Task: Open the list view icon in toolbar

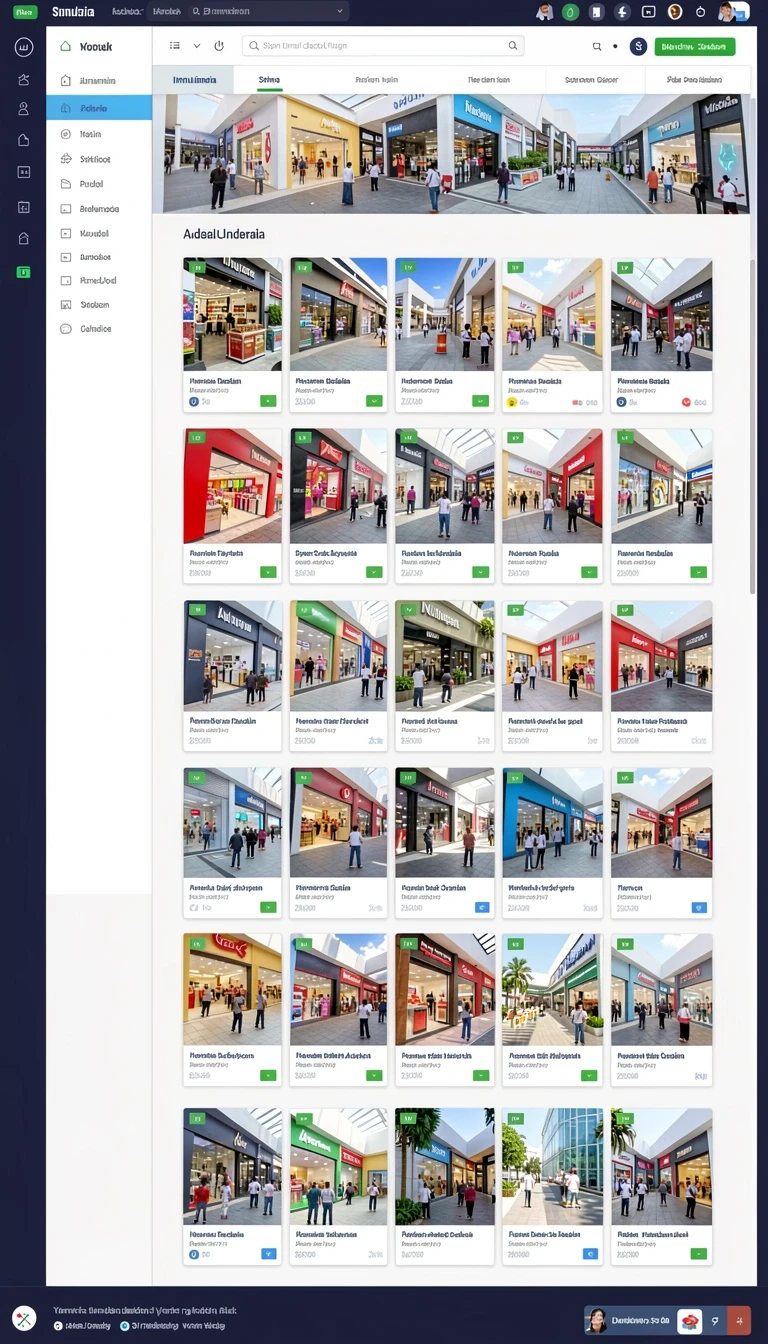Action: (x=175, y=46)
